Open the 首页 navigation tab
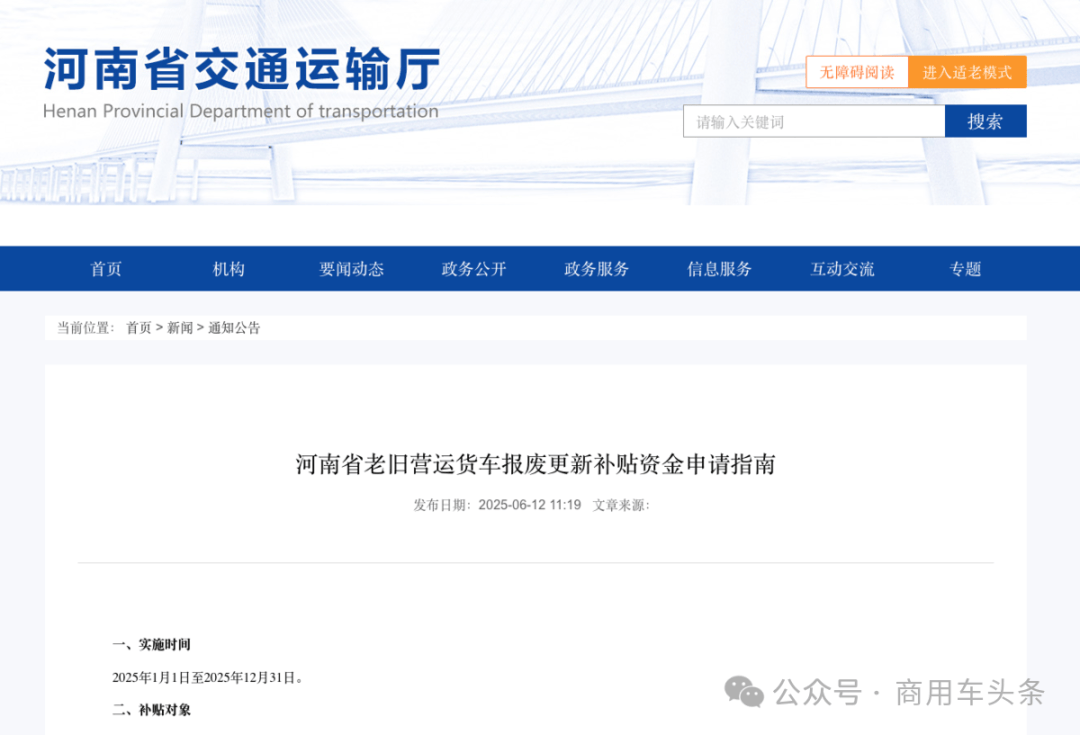The height and width of the screenshot is (735, 1080). click(x=106, y=269)
